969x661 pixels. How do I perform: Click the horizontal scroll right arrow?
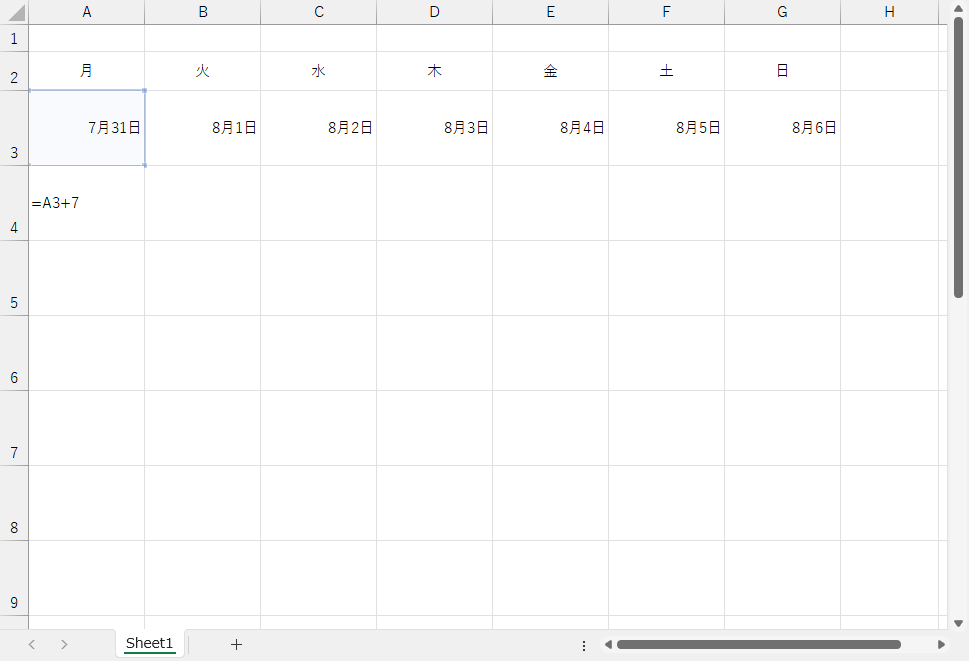(941, 644)
